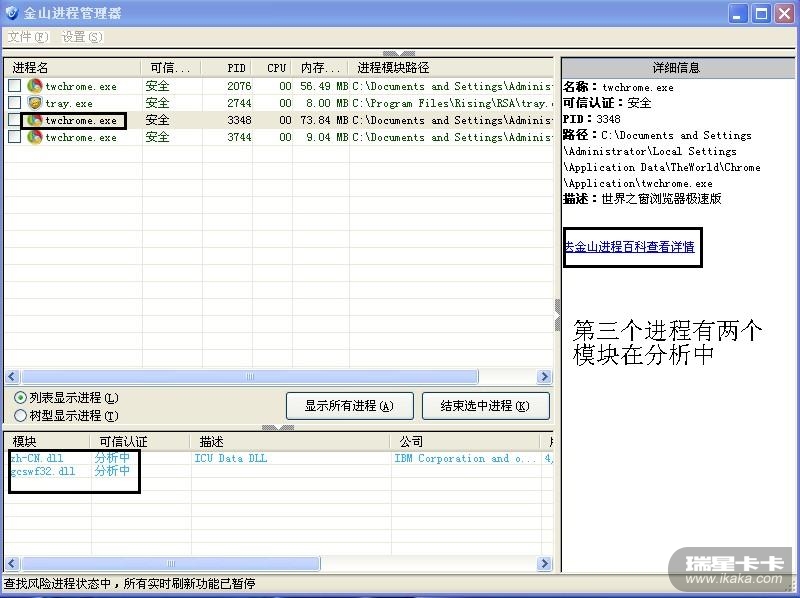Click process list scrollbar left arrow
The width and height of the screenshot is (800, 598).
(x=12, y=377)
